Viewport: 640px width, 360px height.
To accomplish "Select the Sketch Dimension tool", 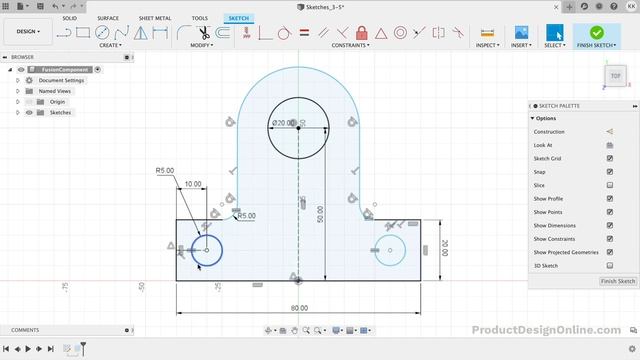I will (x=160, y=33).
